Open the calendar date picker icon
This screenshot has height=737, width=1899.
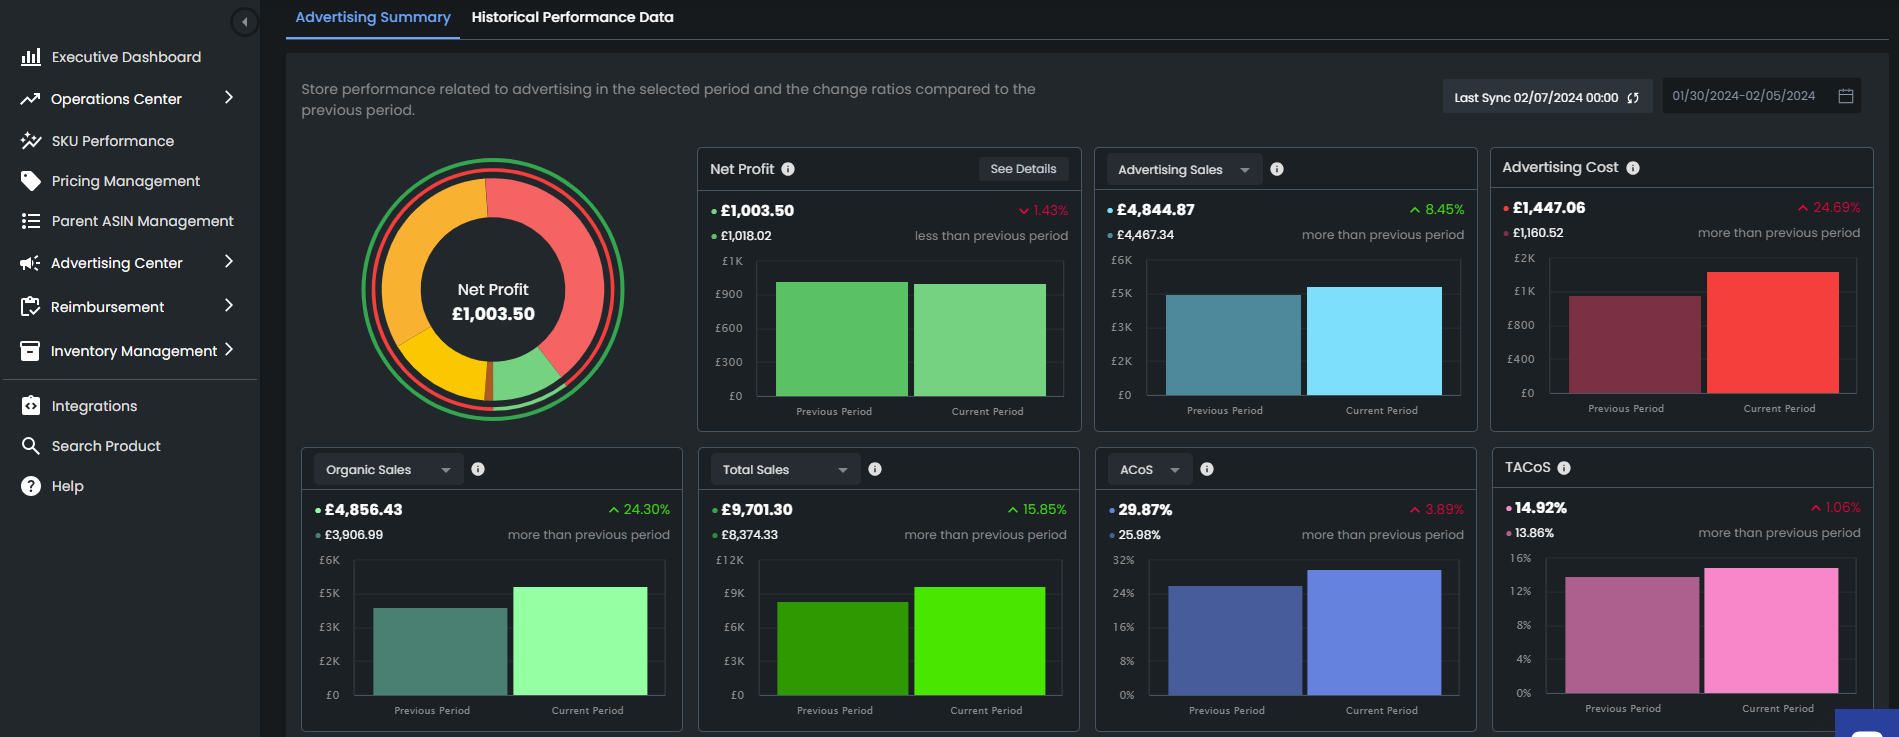tap(1846, 96)
